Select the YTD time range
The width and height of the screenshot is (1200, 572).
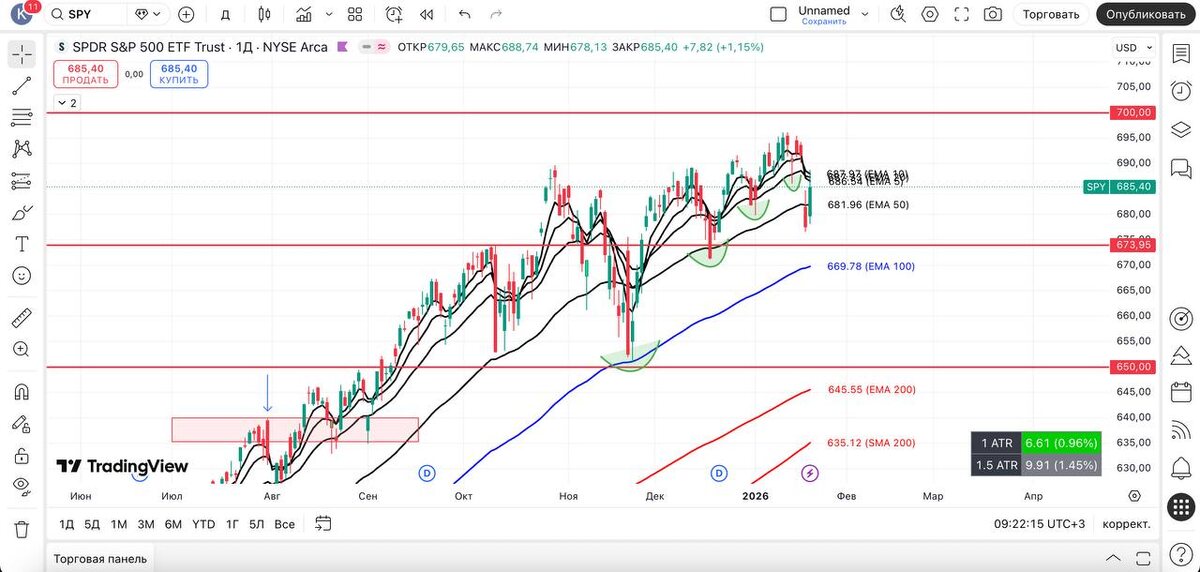click(204, 524)
